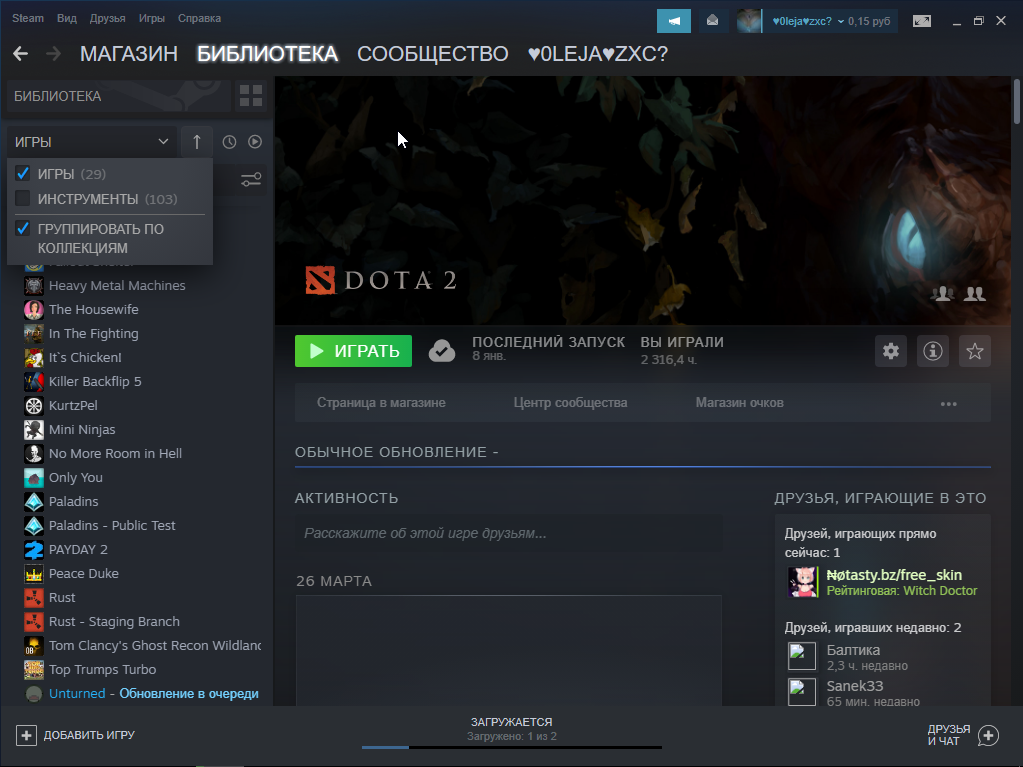Click the forward navigation arrow
This screenshot has width=1023, height=767.
[53, 53]
